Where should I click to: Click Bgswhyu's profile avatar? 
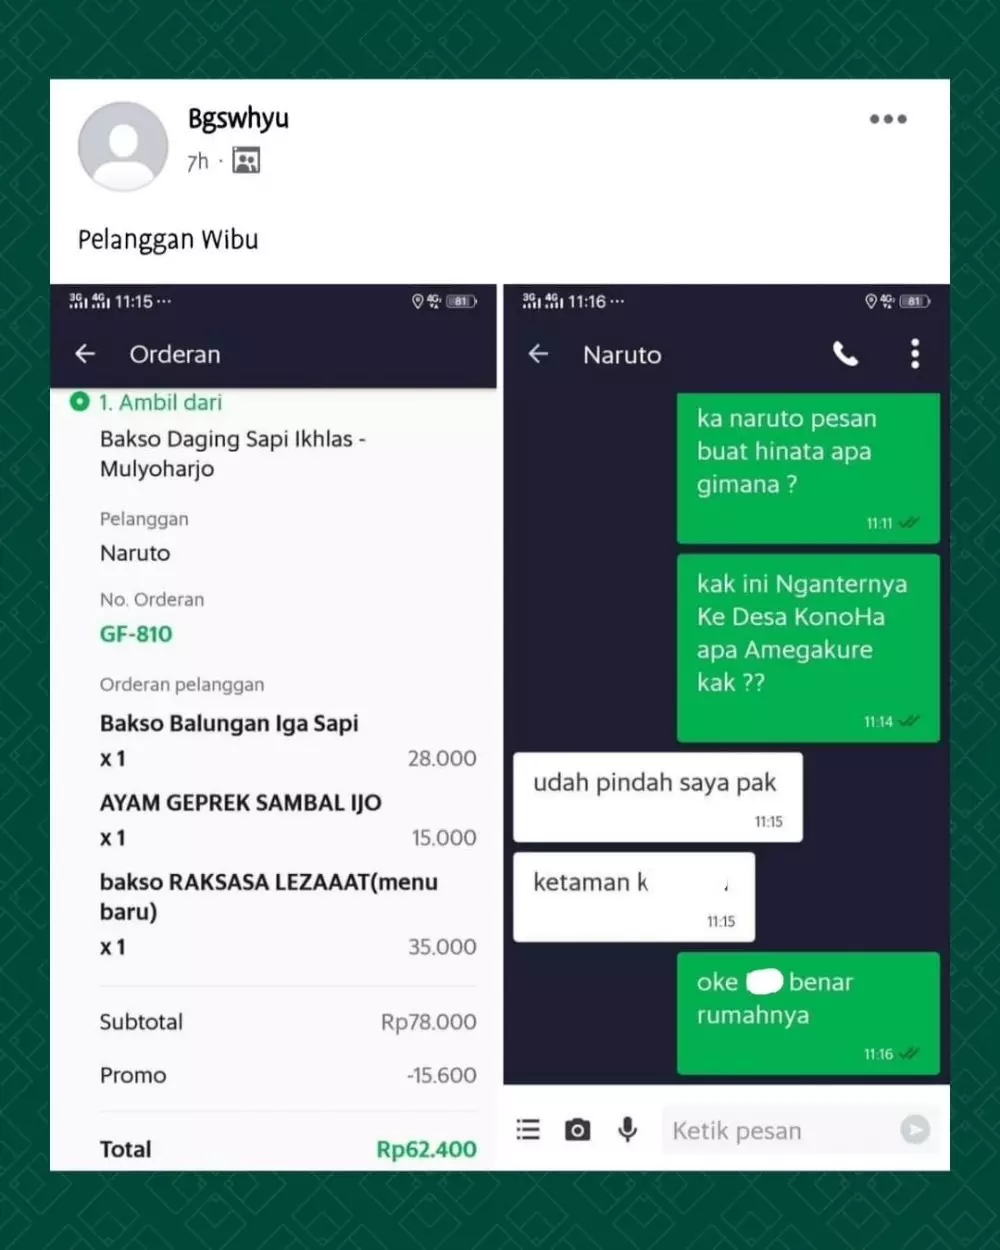123,145
